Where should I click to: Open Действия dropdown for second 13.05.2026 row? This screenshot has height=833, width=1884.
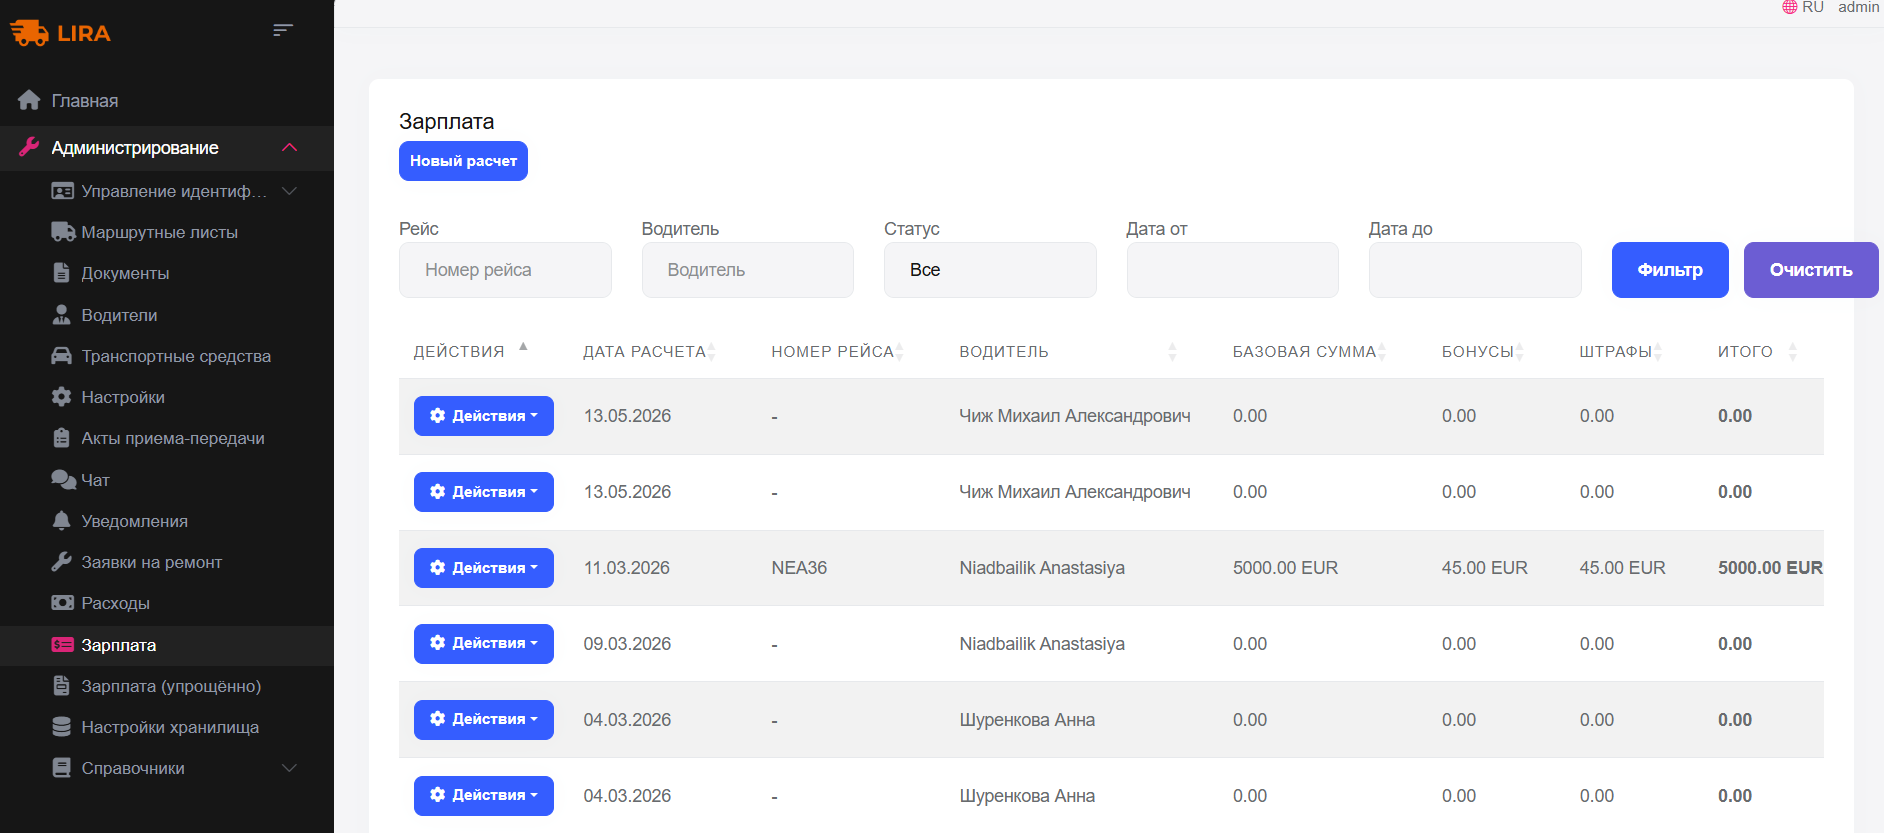[x=484, y=492]
